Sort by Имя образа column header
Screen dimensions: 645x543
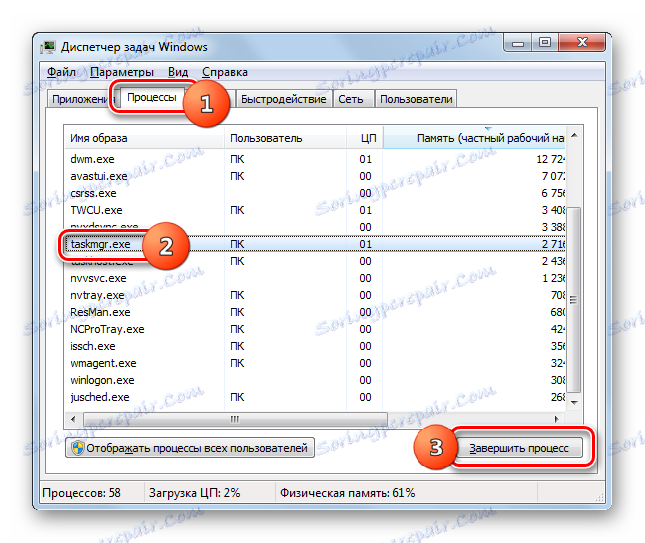144,138
